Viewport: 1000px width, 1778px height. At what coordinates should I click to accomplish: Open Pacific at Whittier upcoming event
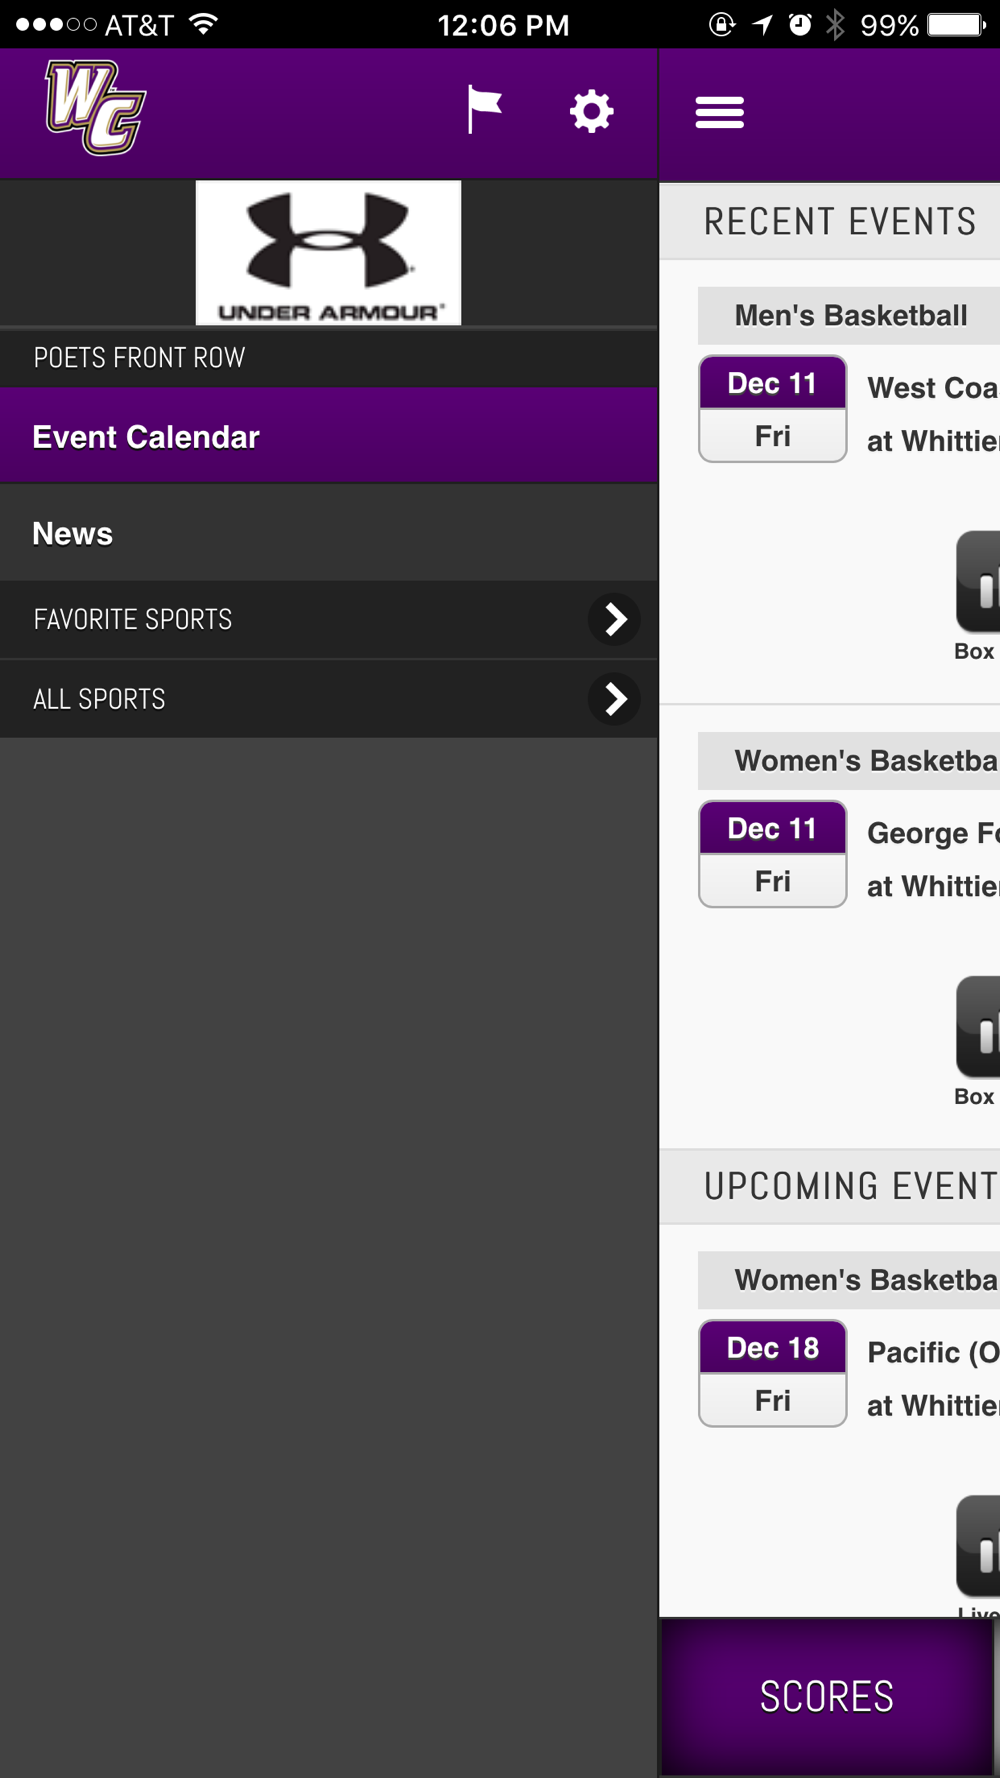932,1378
